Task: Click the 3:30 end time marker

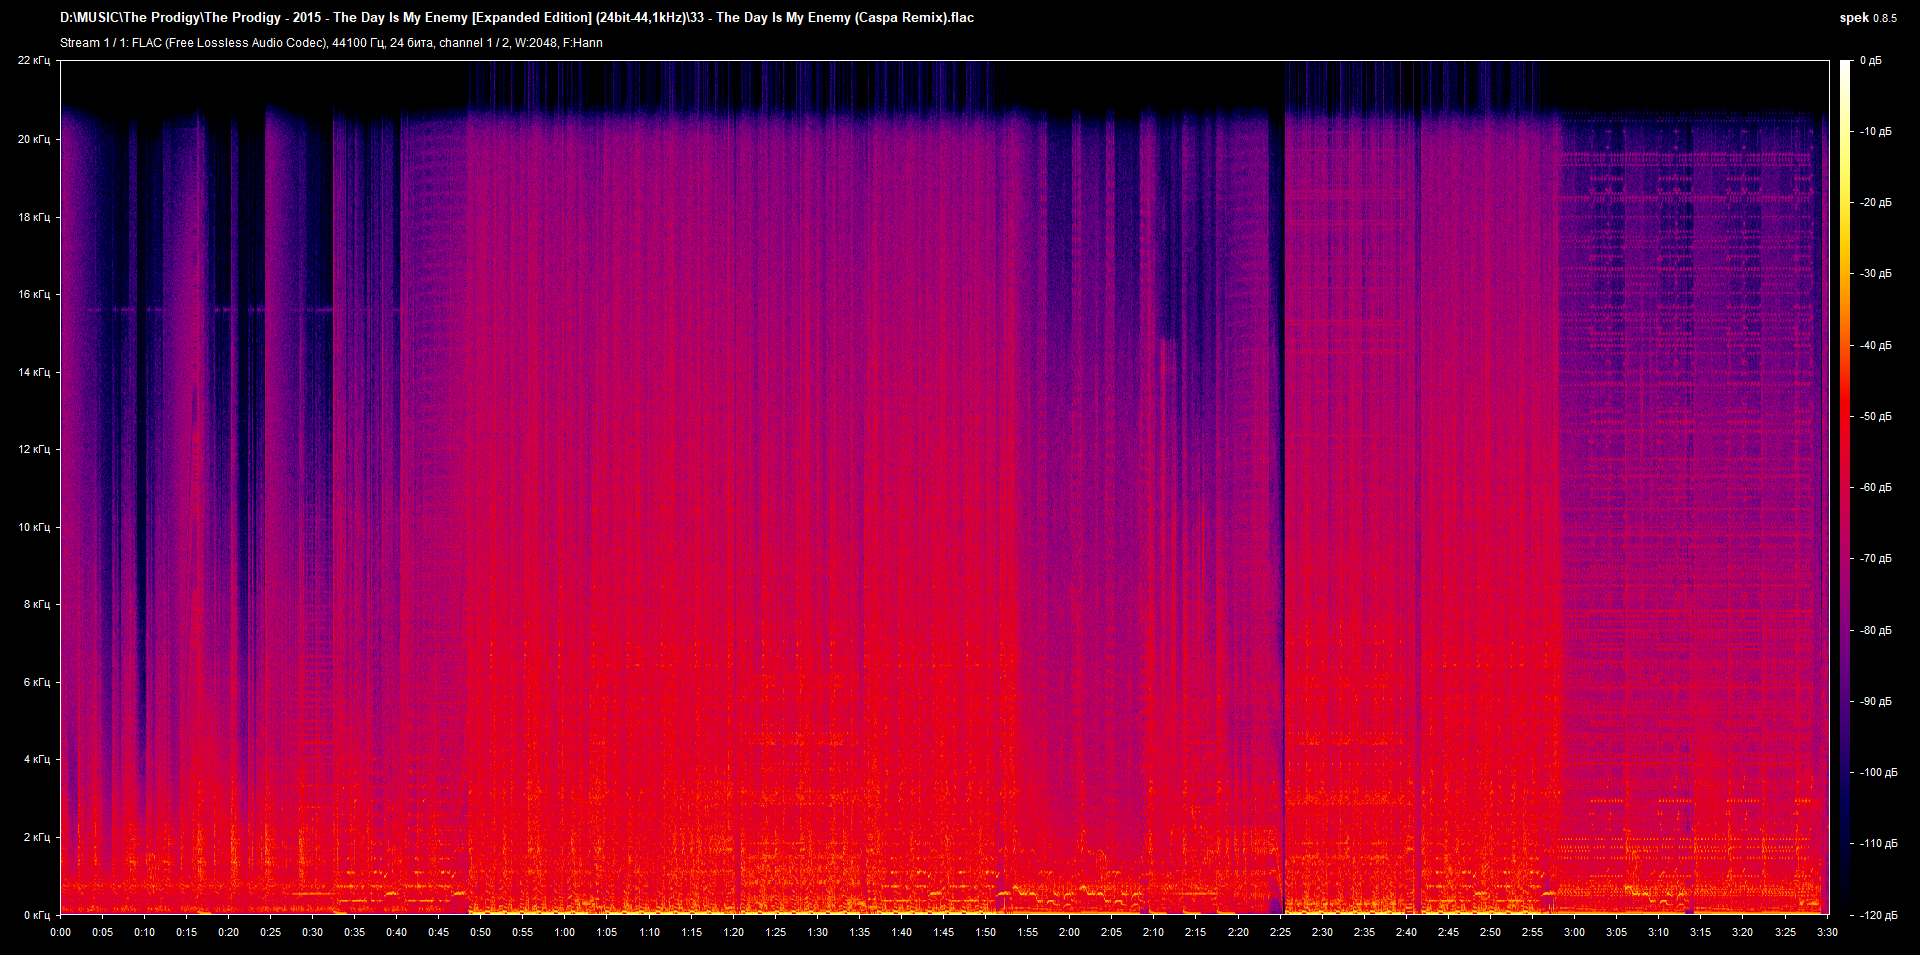Action: pos(1827,932)
